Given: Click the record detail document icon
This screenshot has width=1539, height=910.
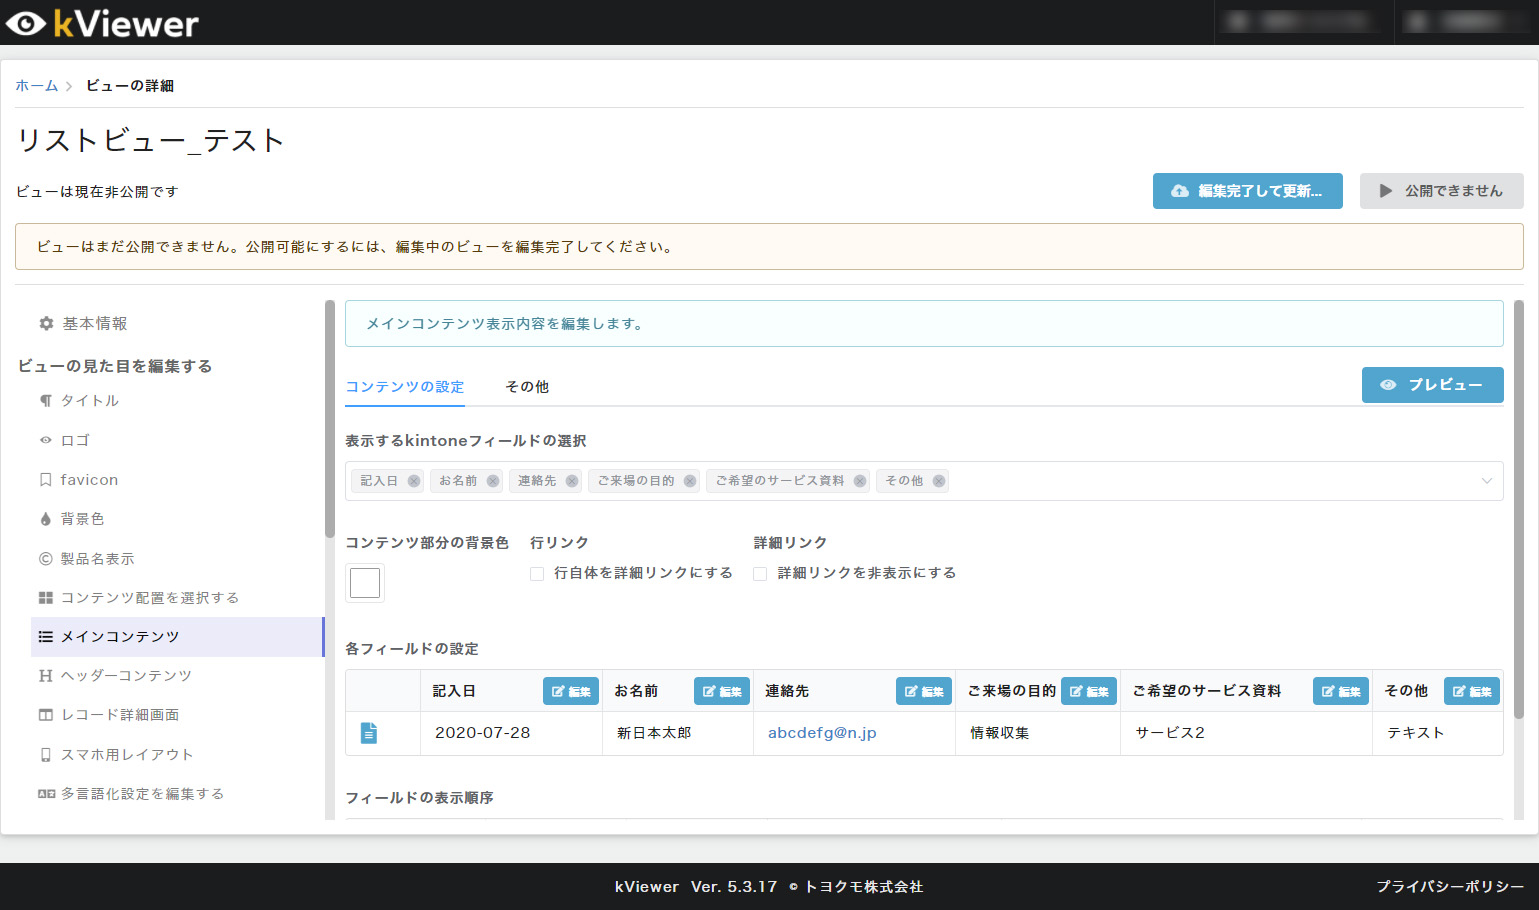Looking at the screenshot, I should pos(369,733).
